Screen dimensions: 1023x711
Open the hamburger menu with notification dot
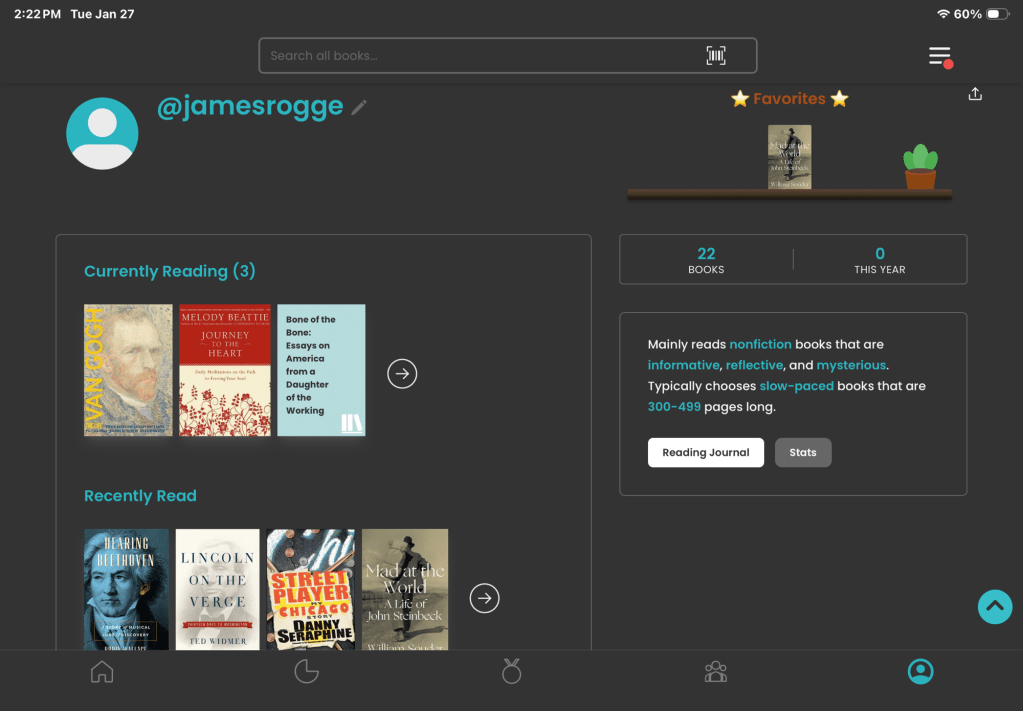click(939, 56)
